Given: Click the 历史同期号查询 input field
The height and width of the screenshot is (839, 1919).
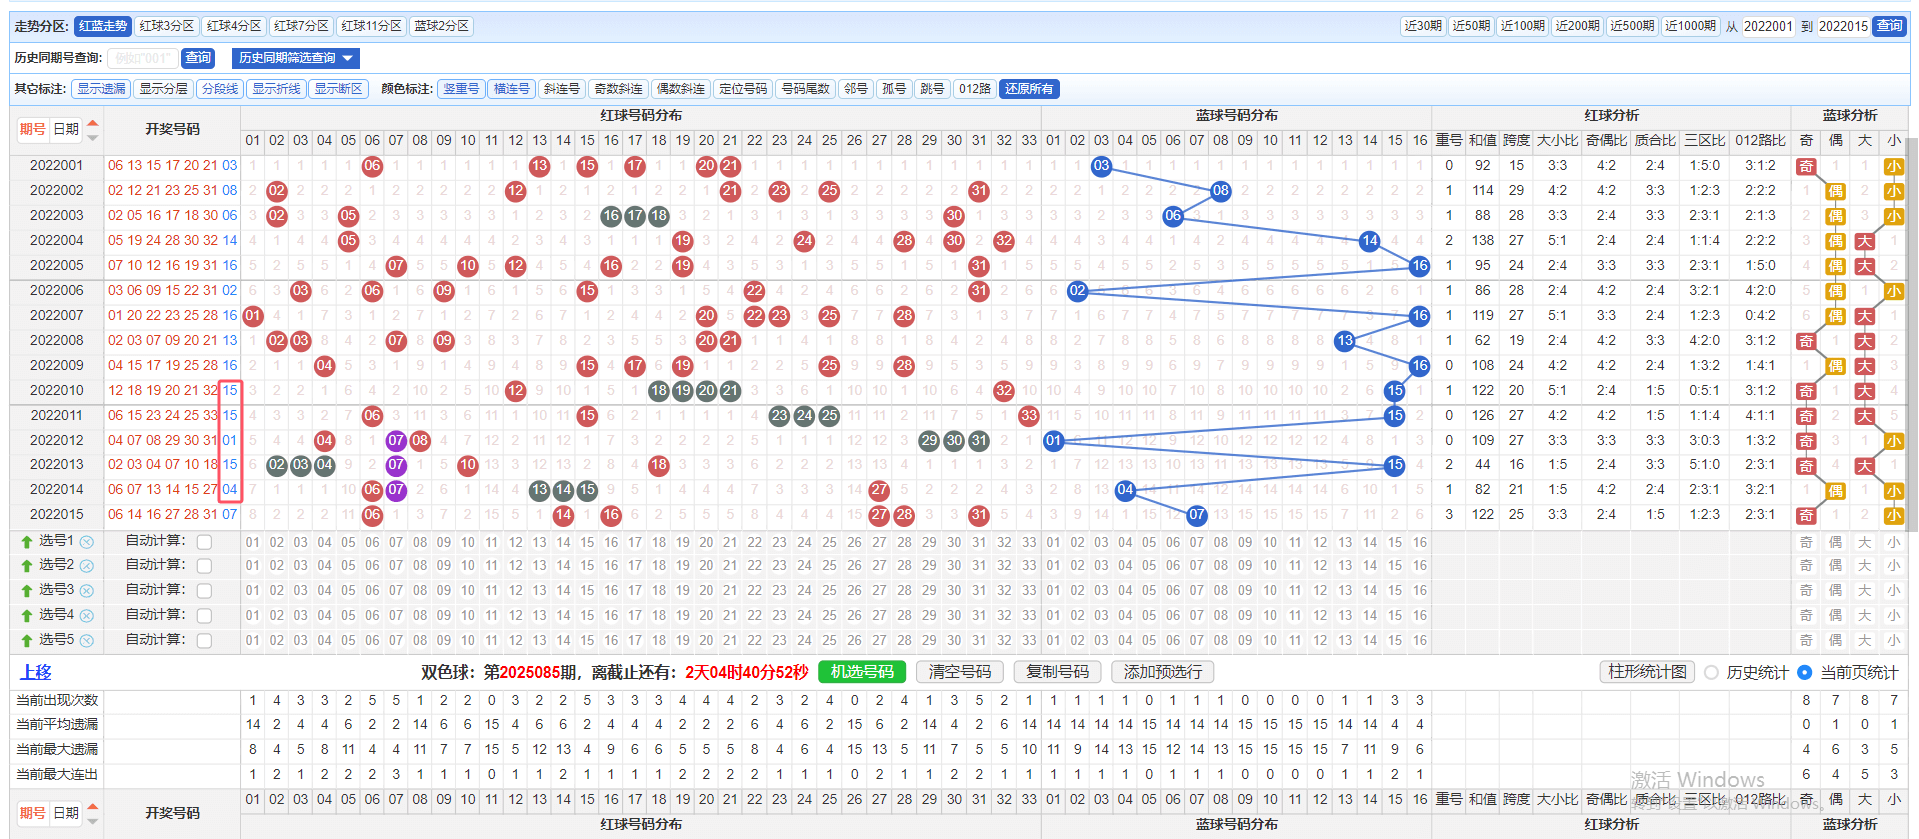Looking at the screenshot, I should (x=142, y=58).
